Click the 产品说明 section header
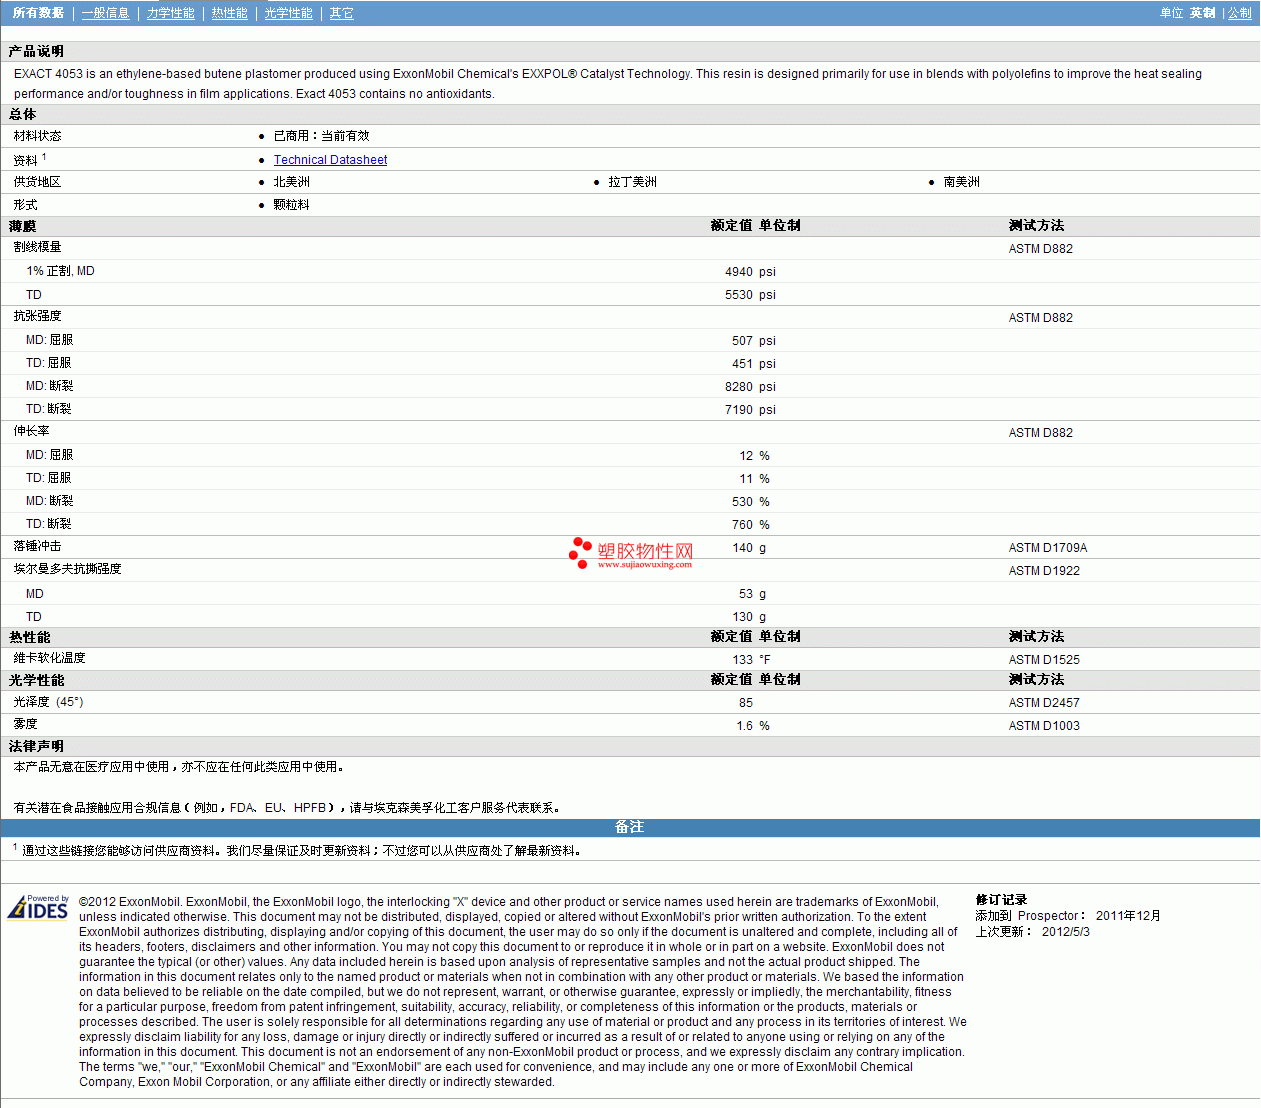This screenshot has height=1108, width=1261. tap(36, 51)
